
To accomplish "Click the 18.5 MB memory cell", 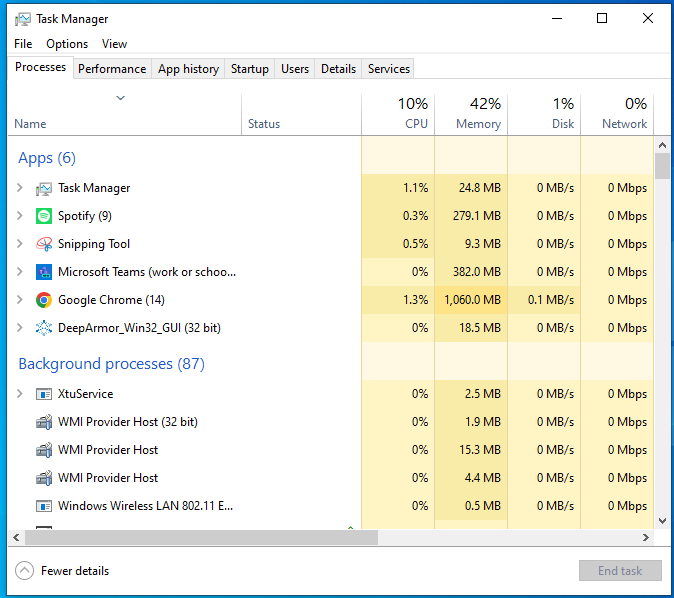I will [x=471, y=328].
